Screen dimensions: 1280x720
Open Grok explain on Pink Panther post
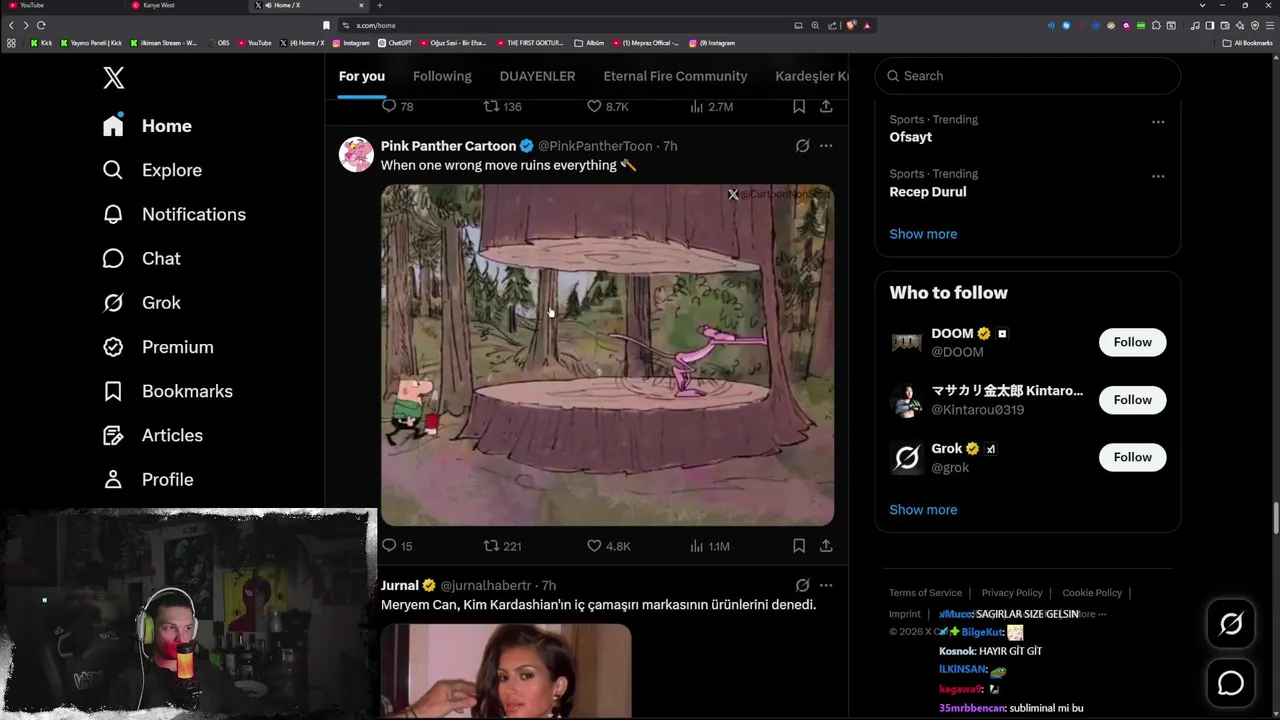802,146
